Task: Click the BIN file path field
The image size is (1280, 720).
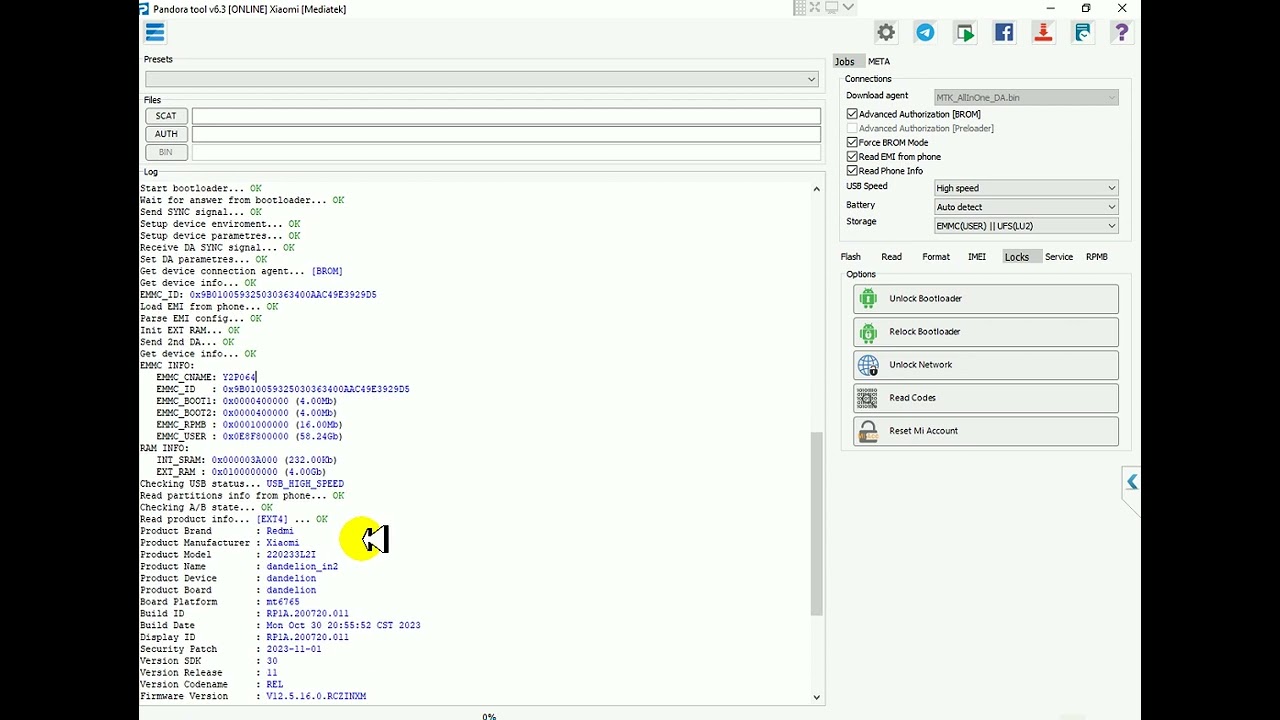Action: (506, 152)
